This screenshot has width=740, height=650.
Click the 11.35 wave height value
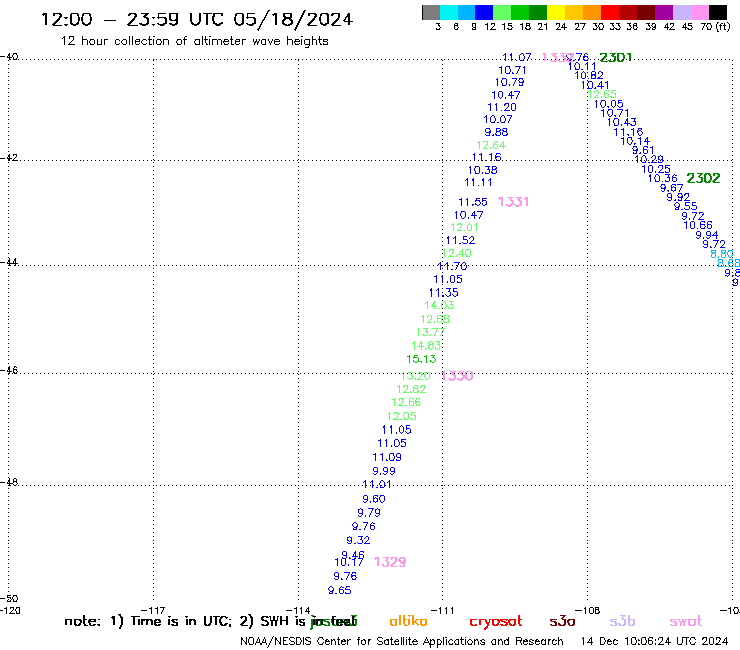(x=444, y=293)
